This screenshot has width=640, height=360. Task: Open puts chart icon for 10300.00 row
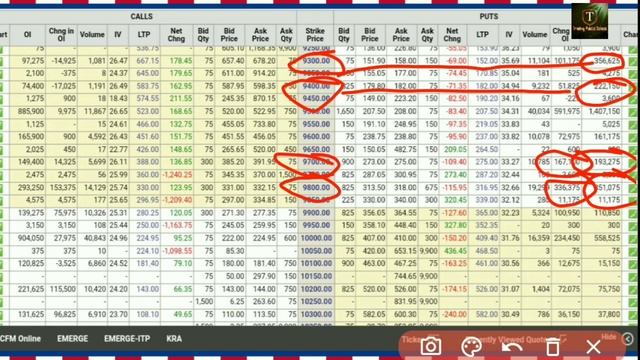(x=633, y=314)
